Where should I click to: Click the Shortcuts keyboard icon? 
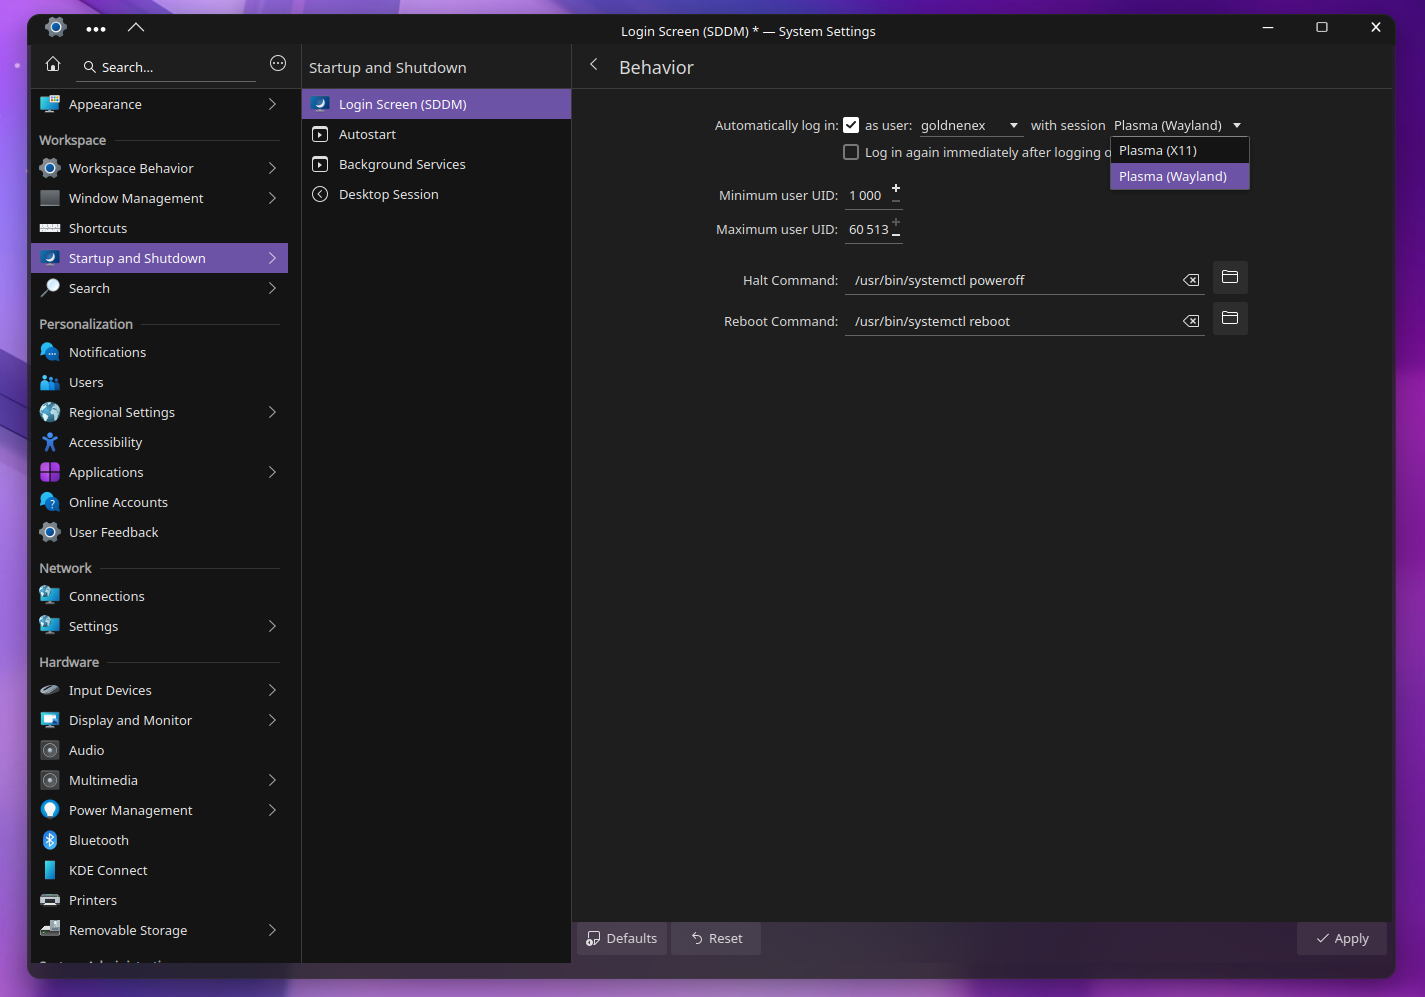50,228
